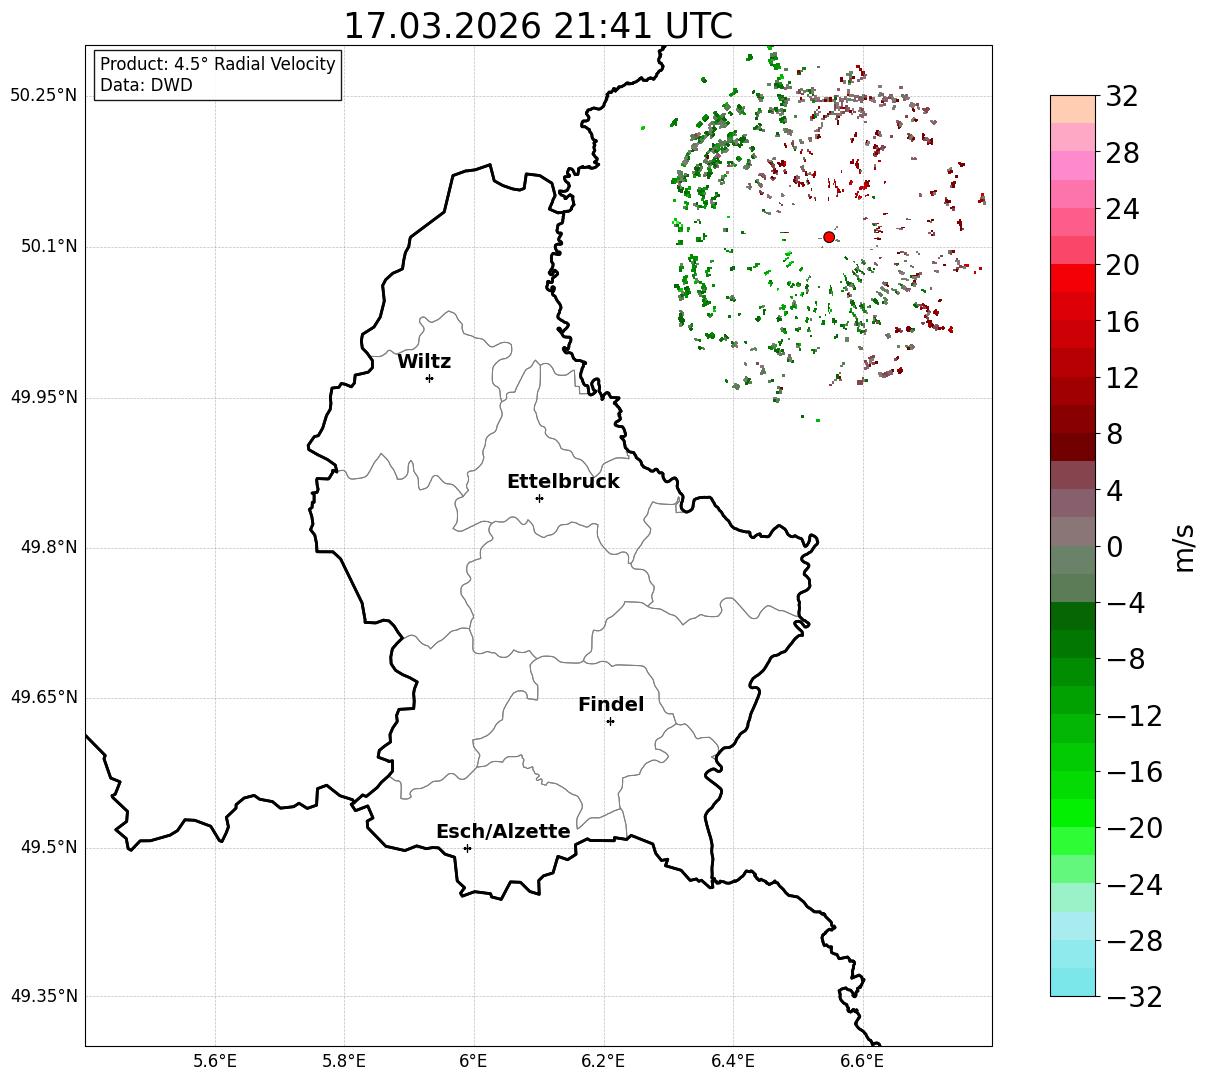Screen dimensions: 1207x1081
Task: Click the colorbar tick label −28
Action: [1134, 941]
